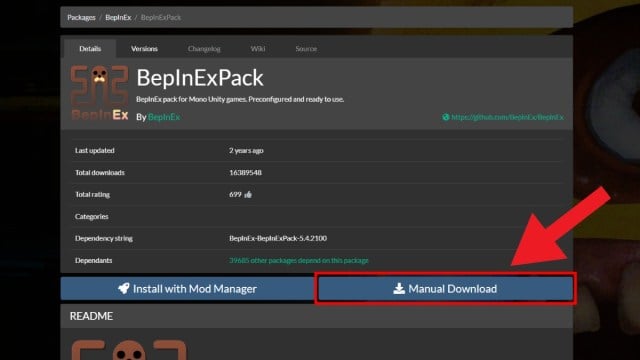This screenshot has width=640, height=360.
Task: Open the Packages breadcrumb link
Action: click(x=81, y=18)
